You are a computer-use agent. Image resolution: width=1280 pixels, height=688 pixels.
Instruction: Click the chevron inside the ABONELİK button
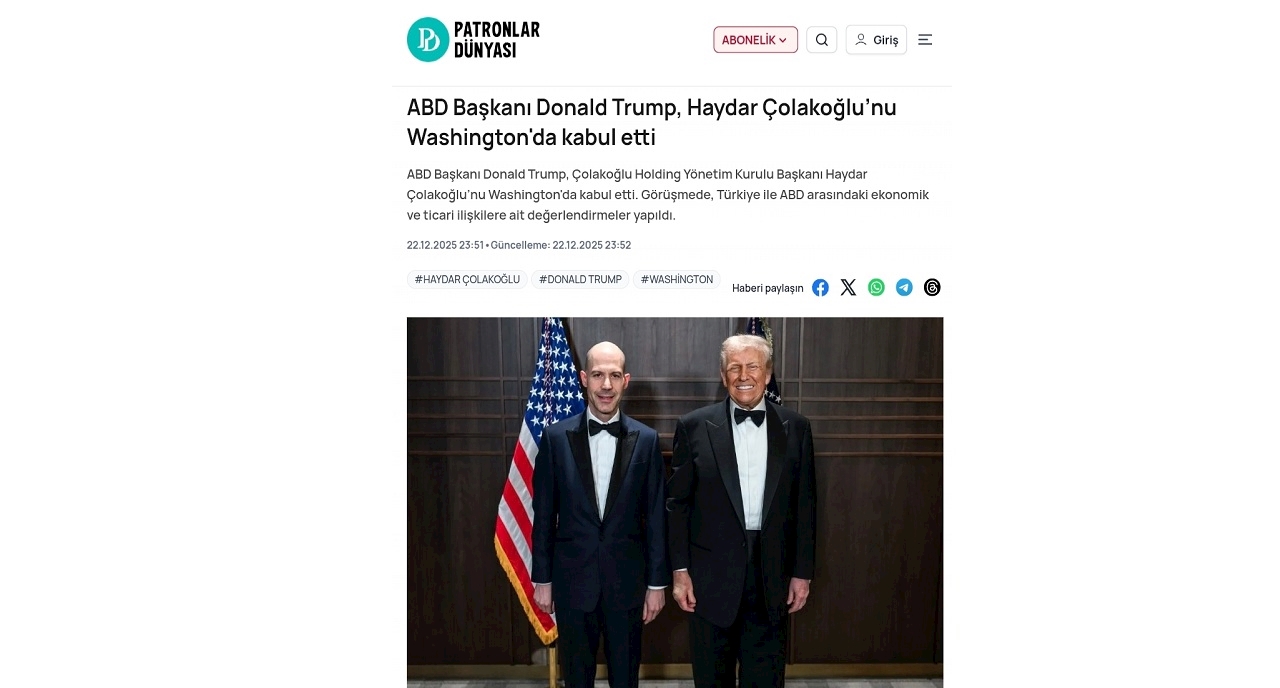[783, 40]
